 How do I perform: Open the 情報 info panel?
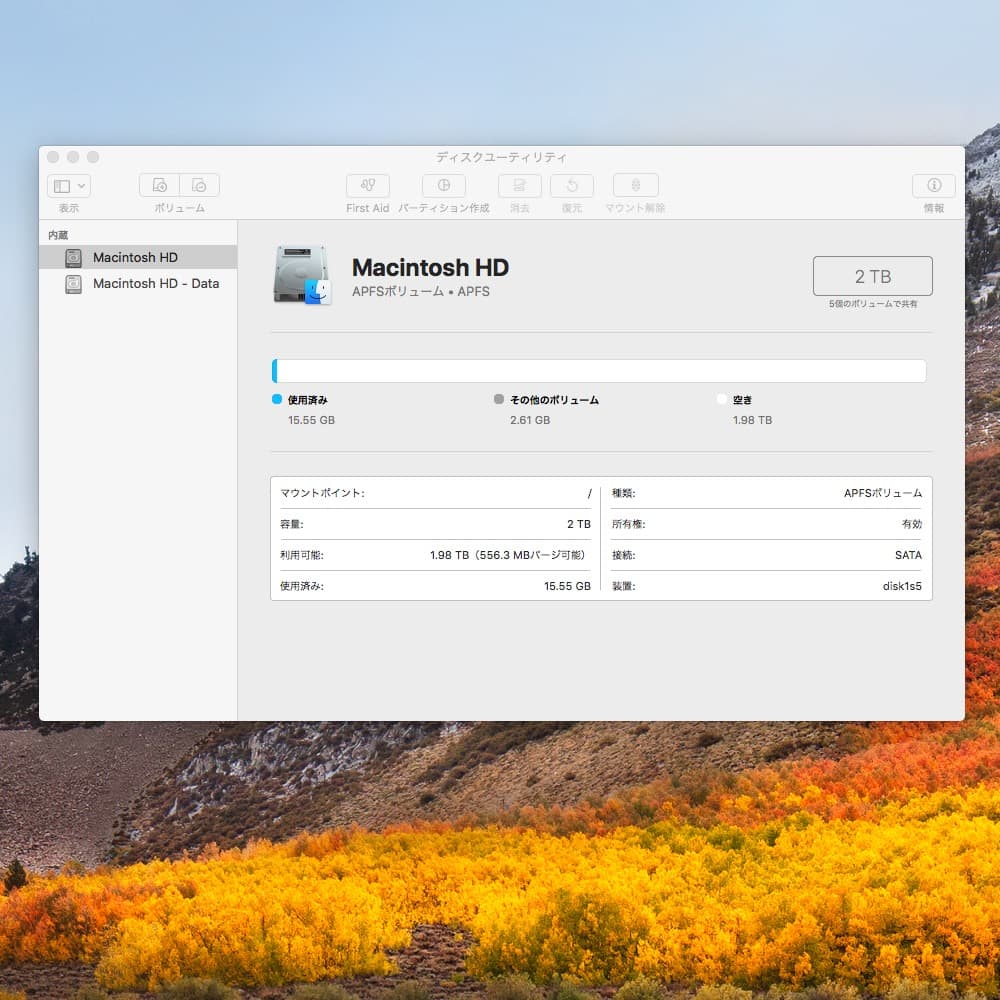pyautogui.click(x=933, y=186)
